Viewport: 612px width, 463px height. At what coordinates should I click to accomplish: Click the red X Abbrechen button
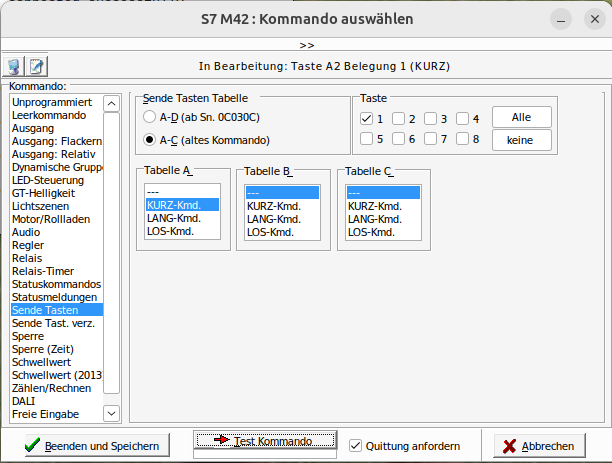[x=538, y=446]
